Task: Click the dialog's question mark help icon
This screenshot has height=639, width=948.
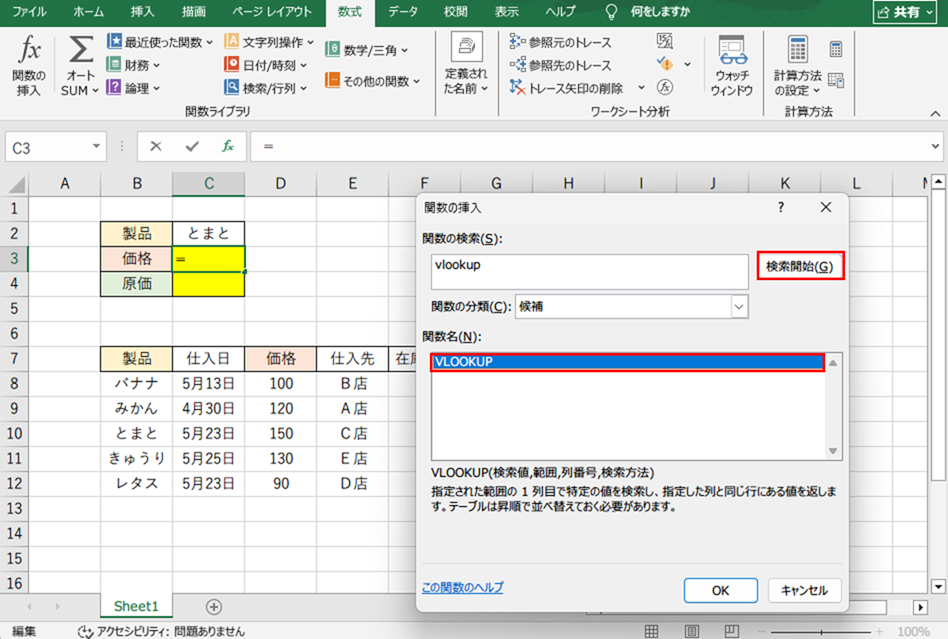Action: point(780,207)
